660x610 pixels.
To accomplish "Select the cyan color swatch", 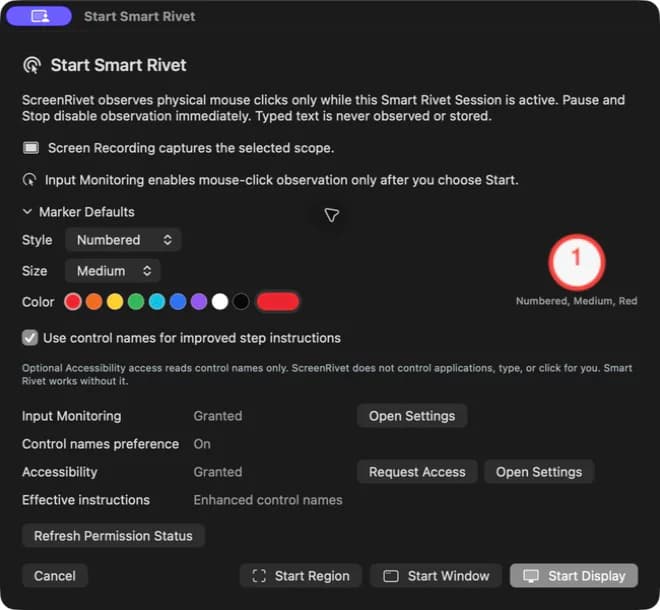I will pos(157,302).
